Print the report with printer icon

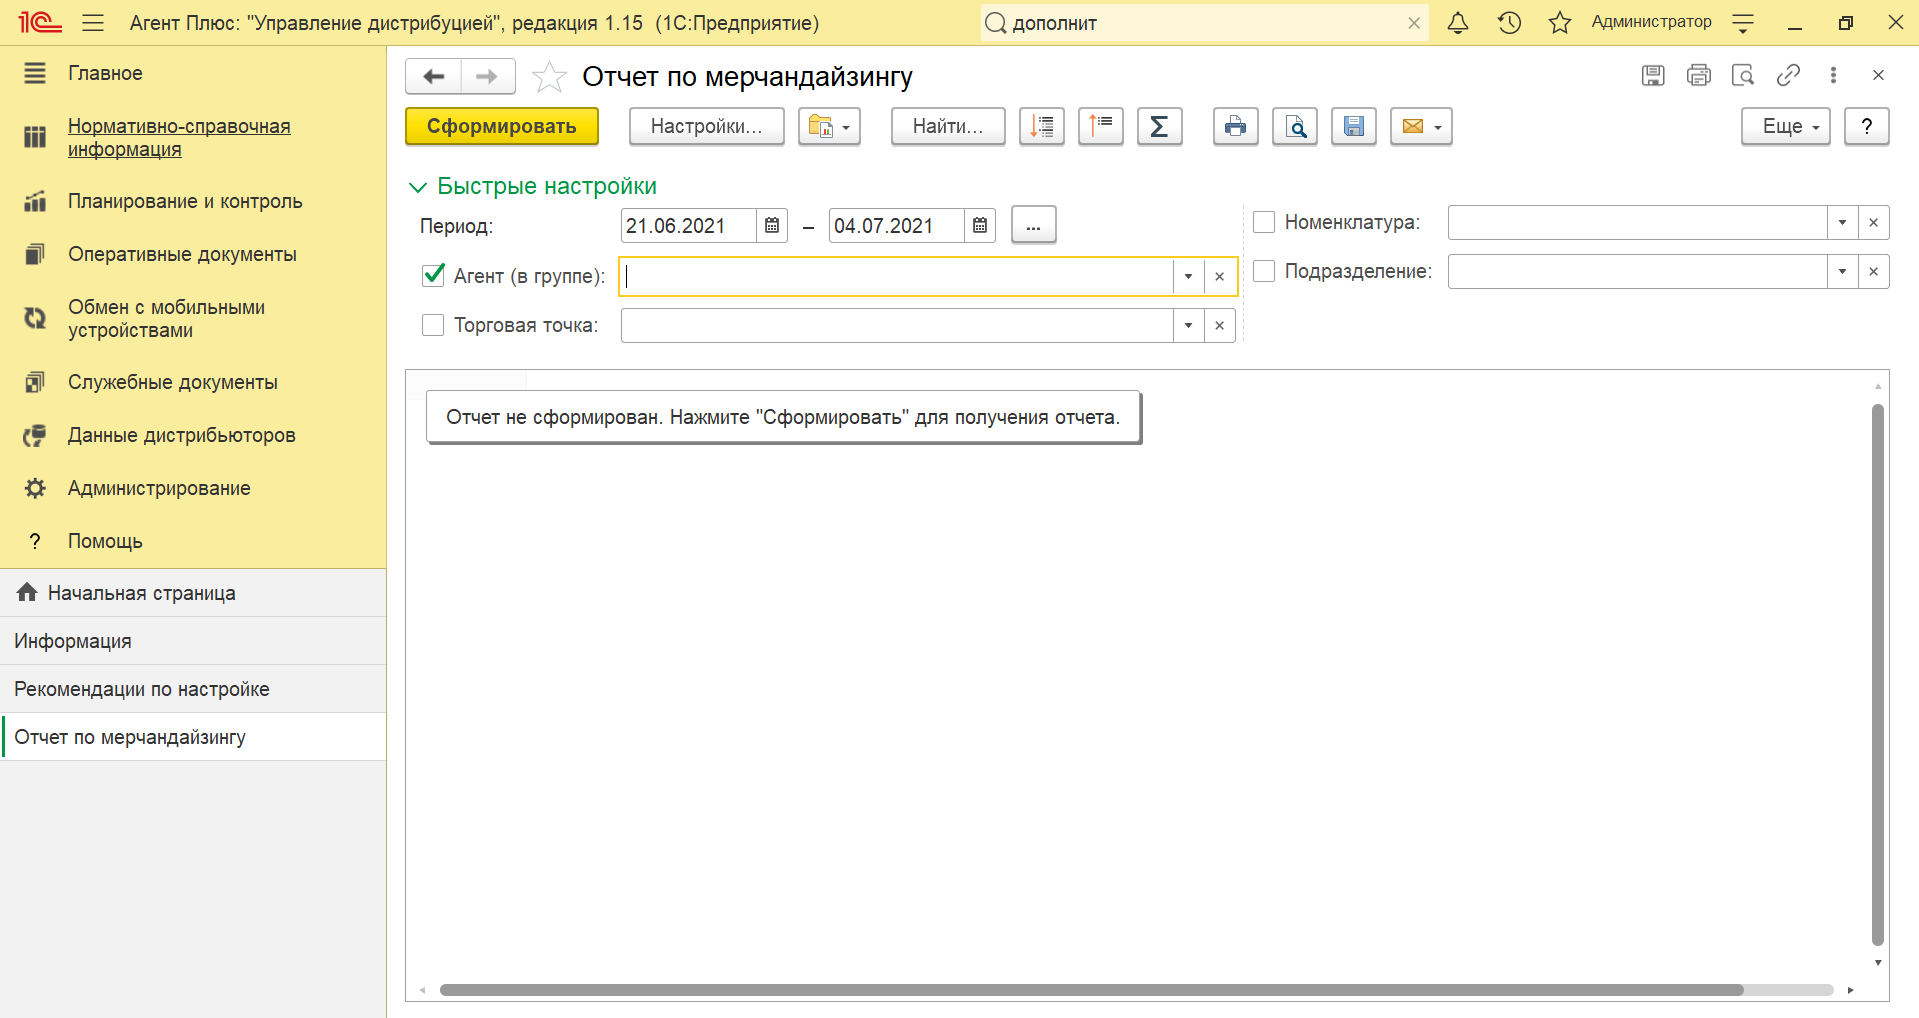point(1236,126)
